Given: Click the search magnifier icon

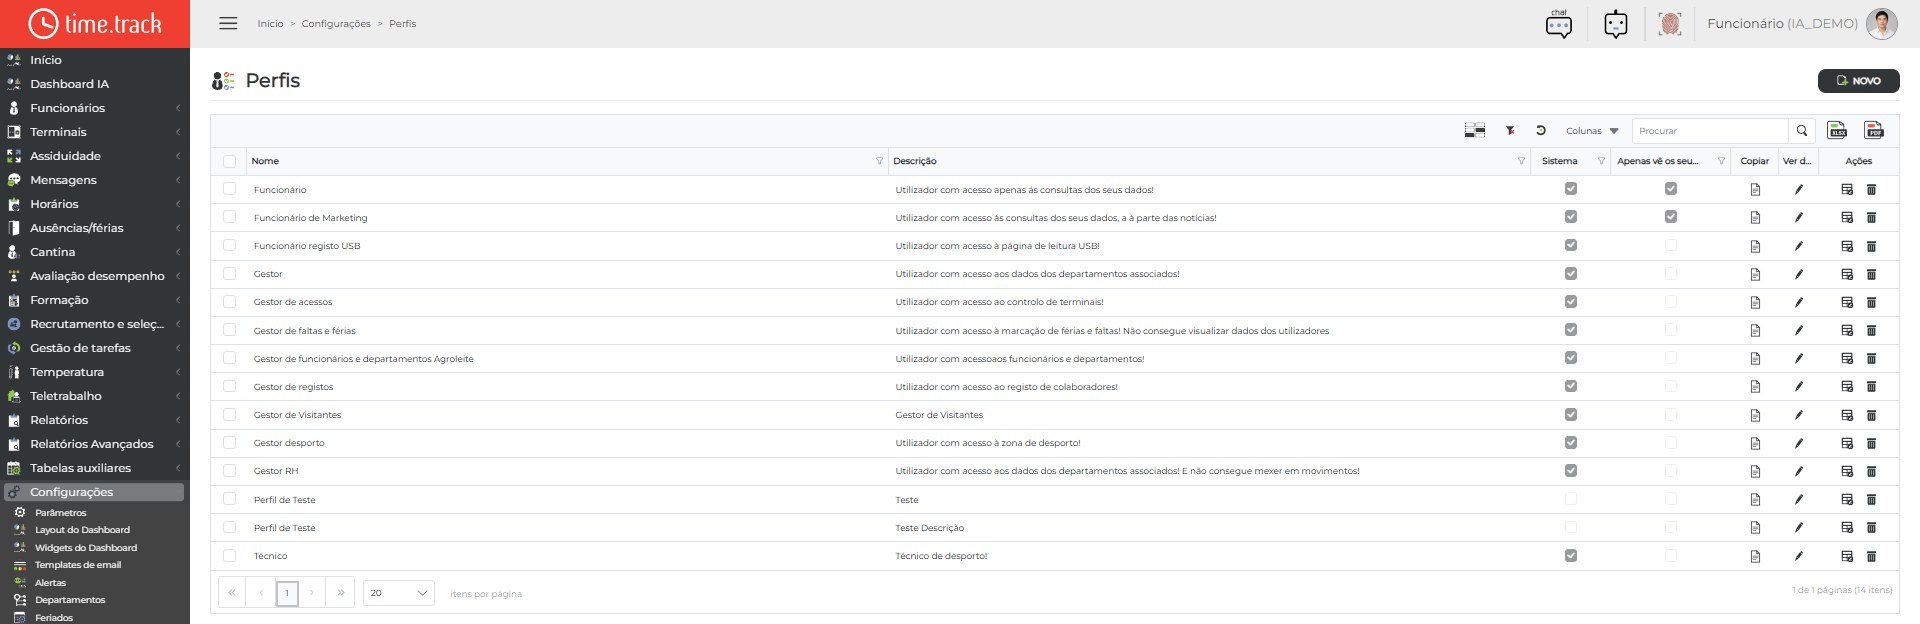Looking at the screenshot, I should (x=1802, y=131).
